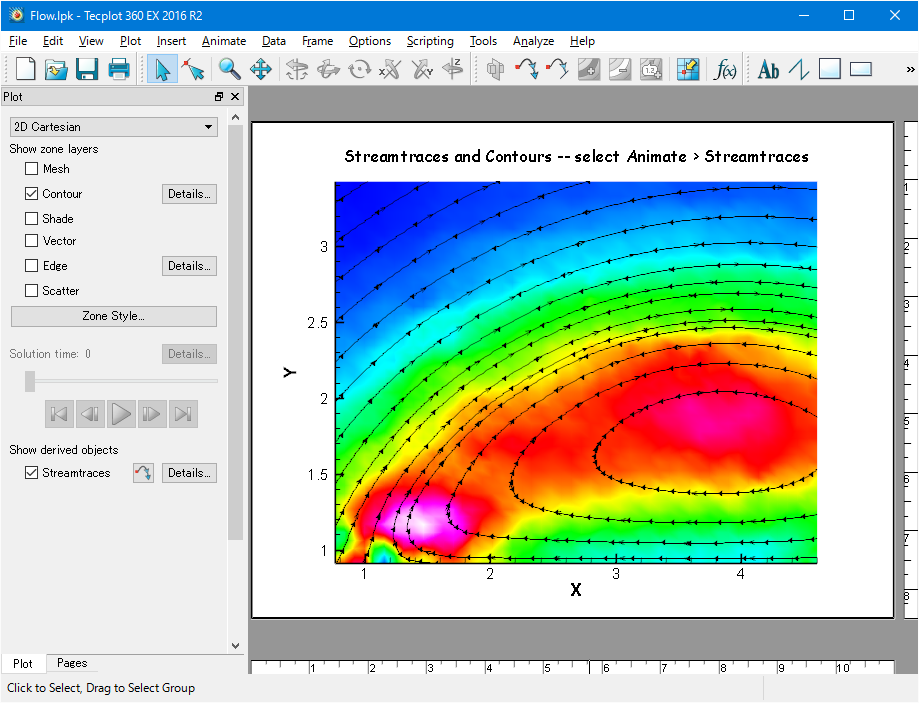Open Streamtraces Details button

(189, 473)
